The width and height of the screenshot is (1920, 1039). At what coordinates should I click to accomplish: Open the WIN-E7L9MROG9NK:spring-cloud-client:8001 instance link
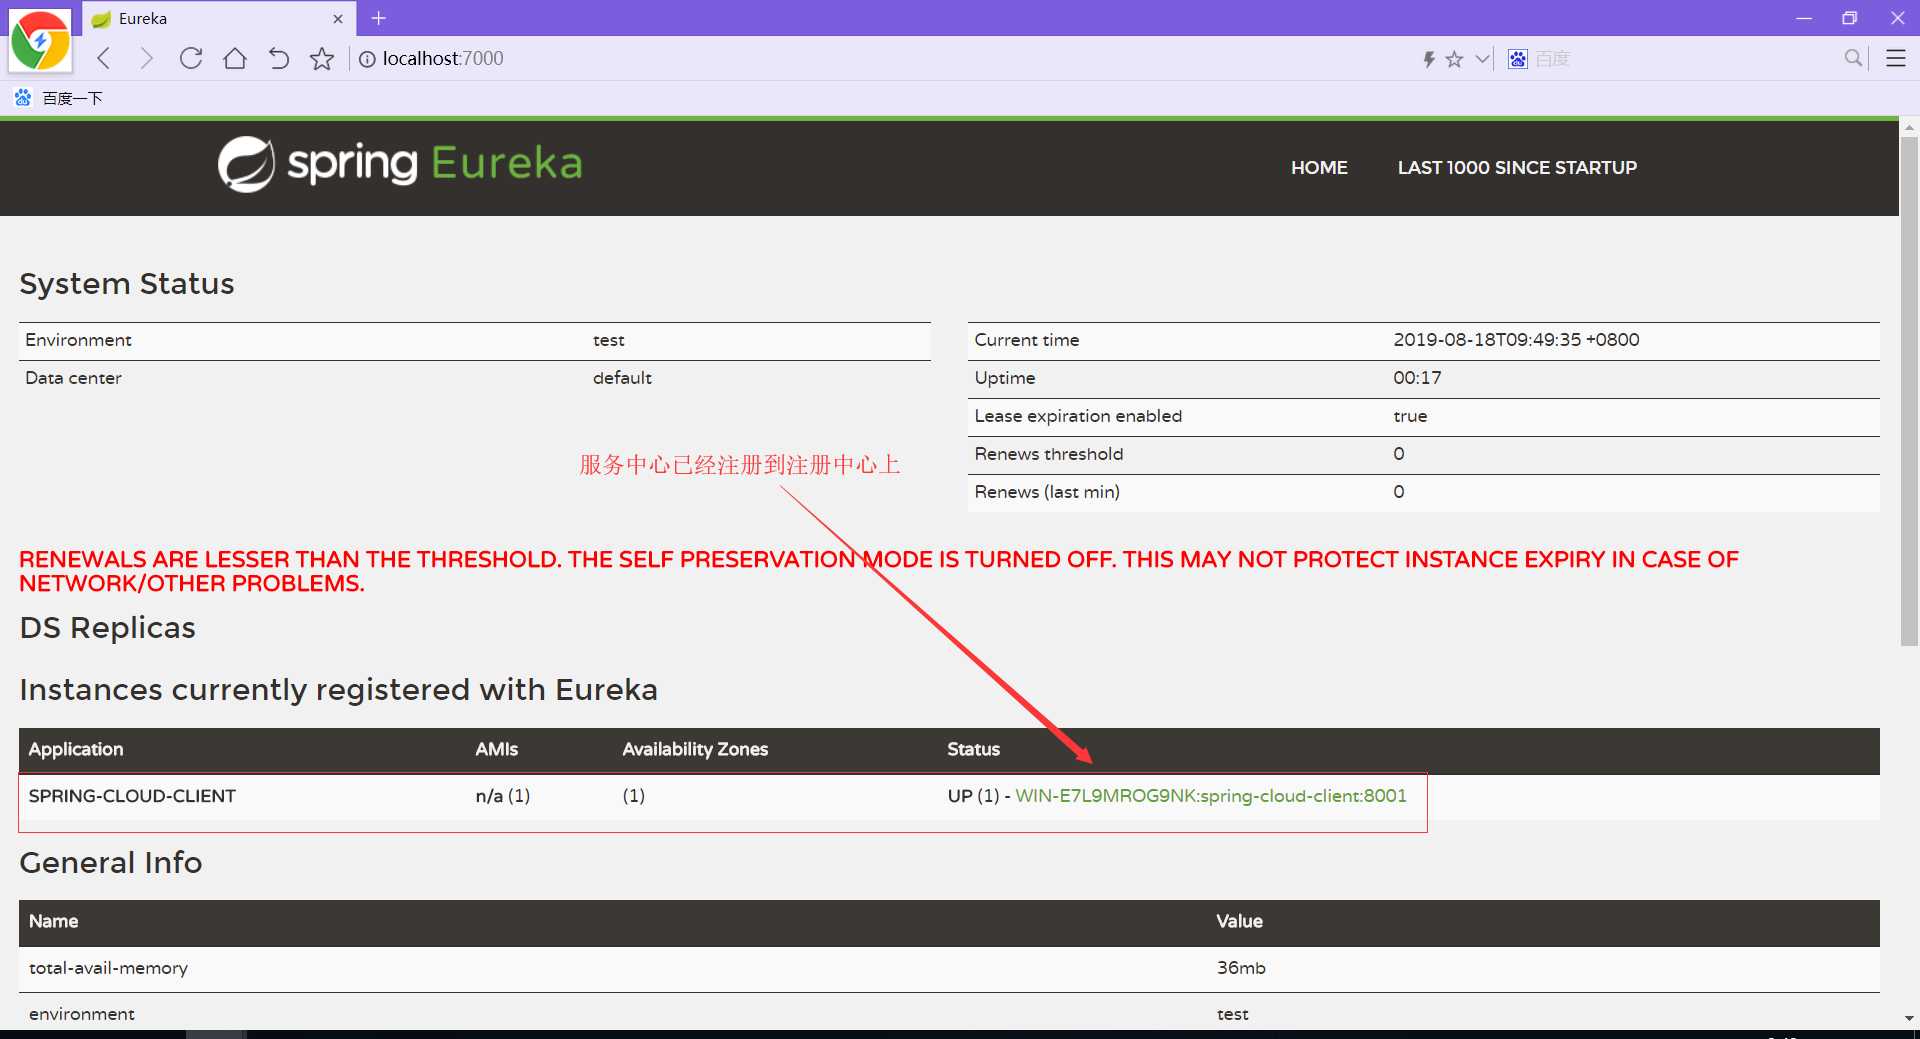1211,796
